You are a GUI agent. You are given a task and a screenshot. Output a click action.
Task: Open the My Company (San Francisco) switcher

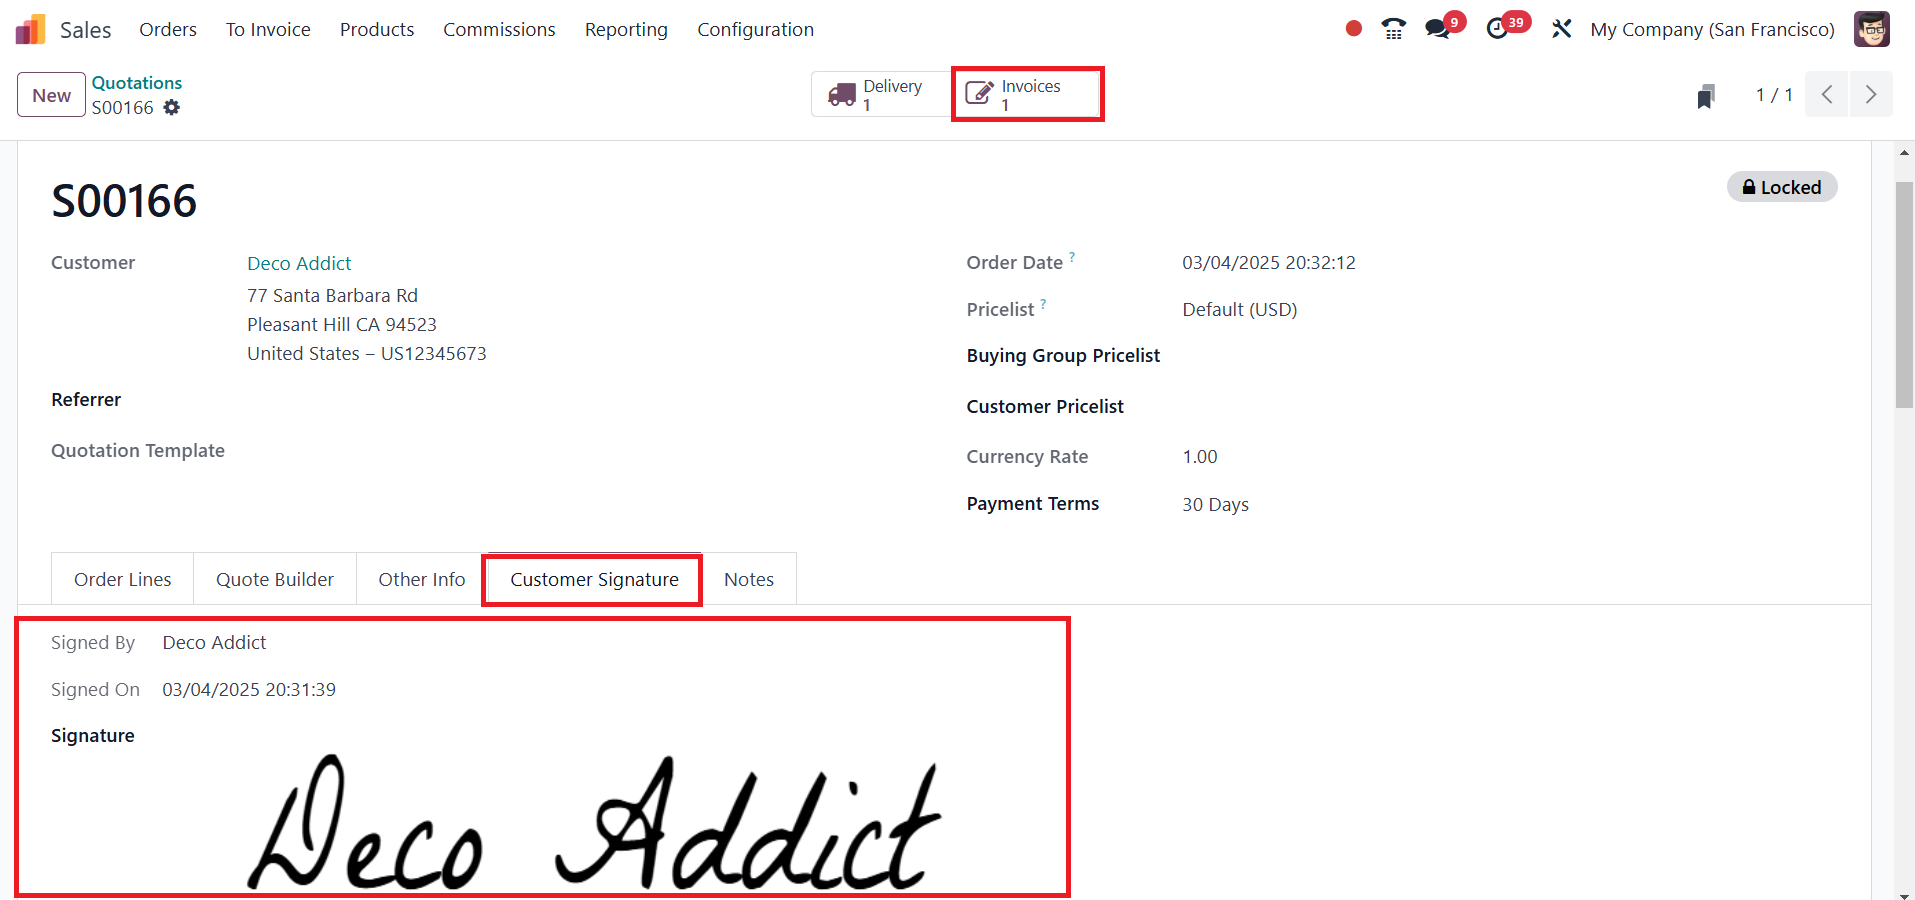point(1712,30)
